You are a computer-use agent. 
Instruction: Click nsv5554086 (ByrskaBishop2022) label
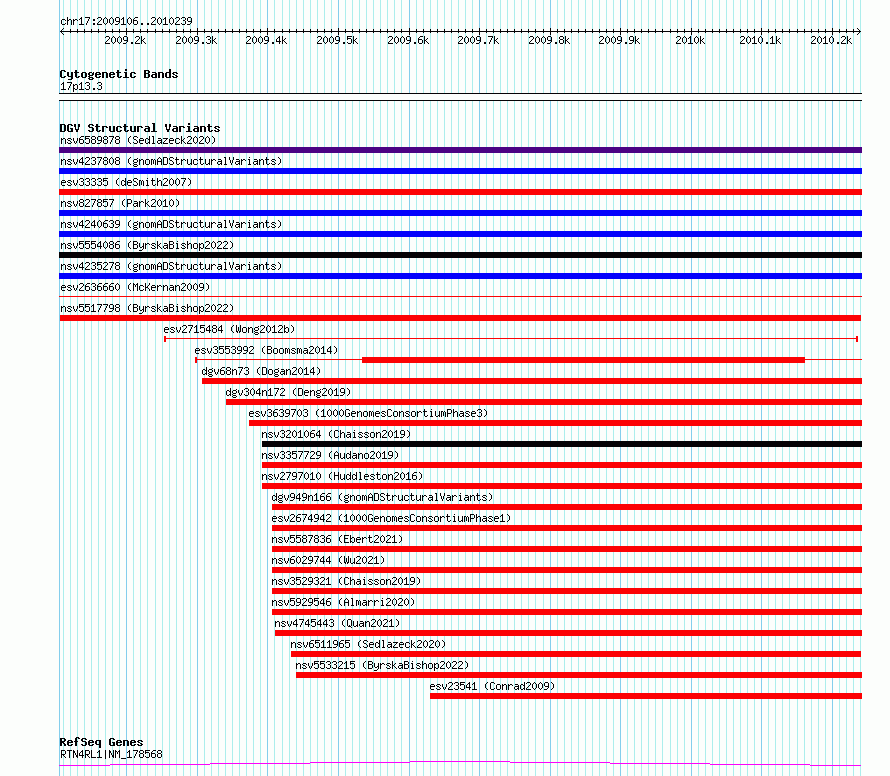click(x=147, y=245)
